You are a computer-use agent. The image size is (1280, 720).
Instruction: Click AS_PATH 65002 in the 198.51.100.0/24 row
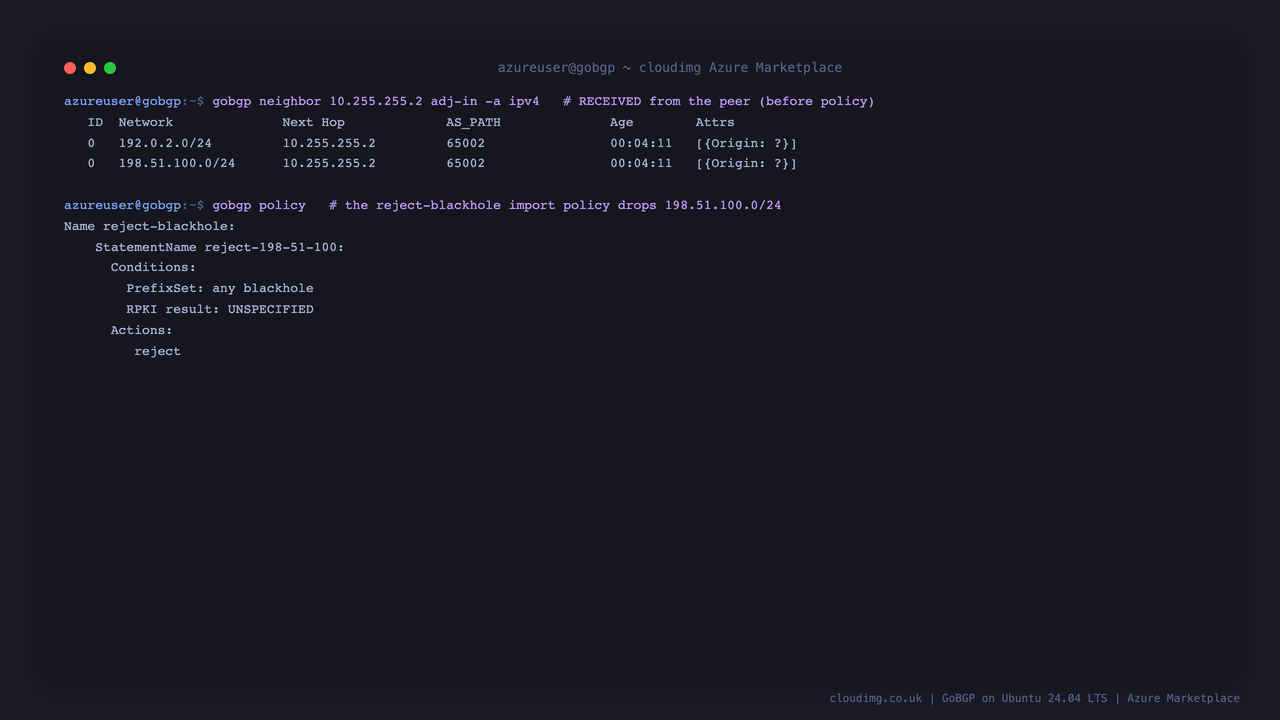(466, 163)
